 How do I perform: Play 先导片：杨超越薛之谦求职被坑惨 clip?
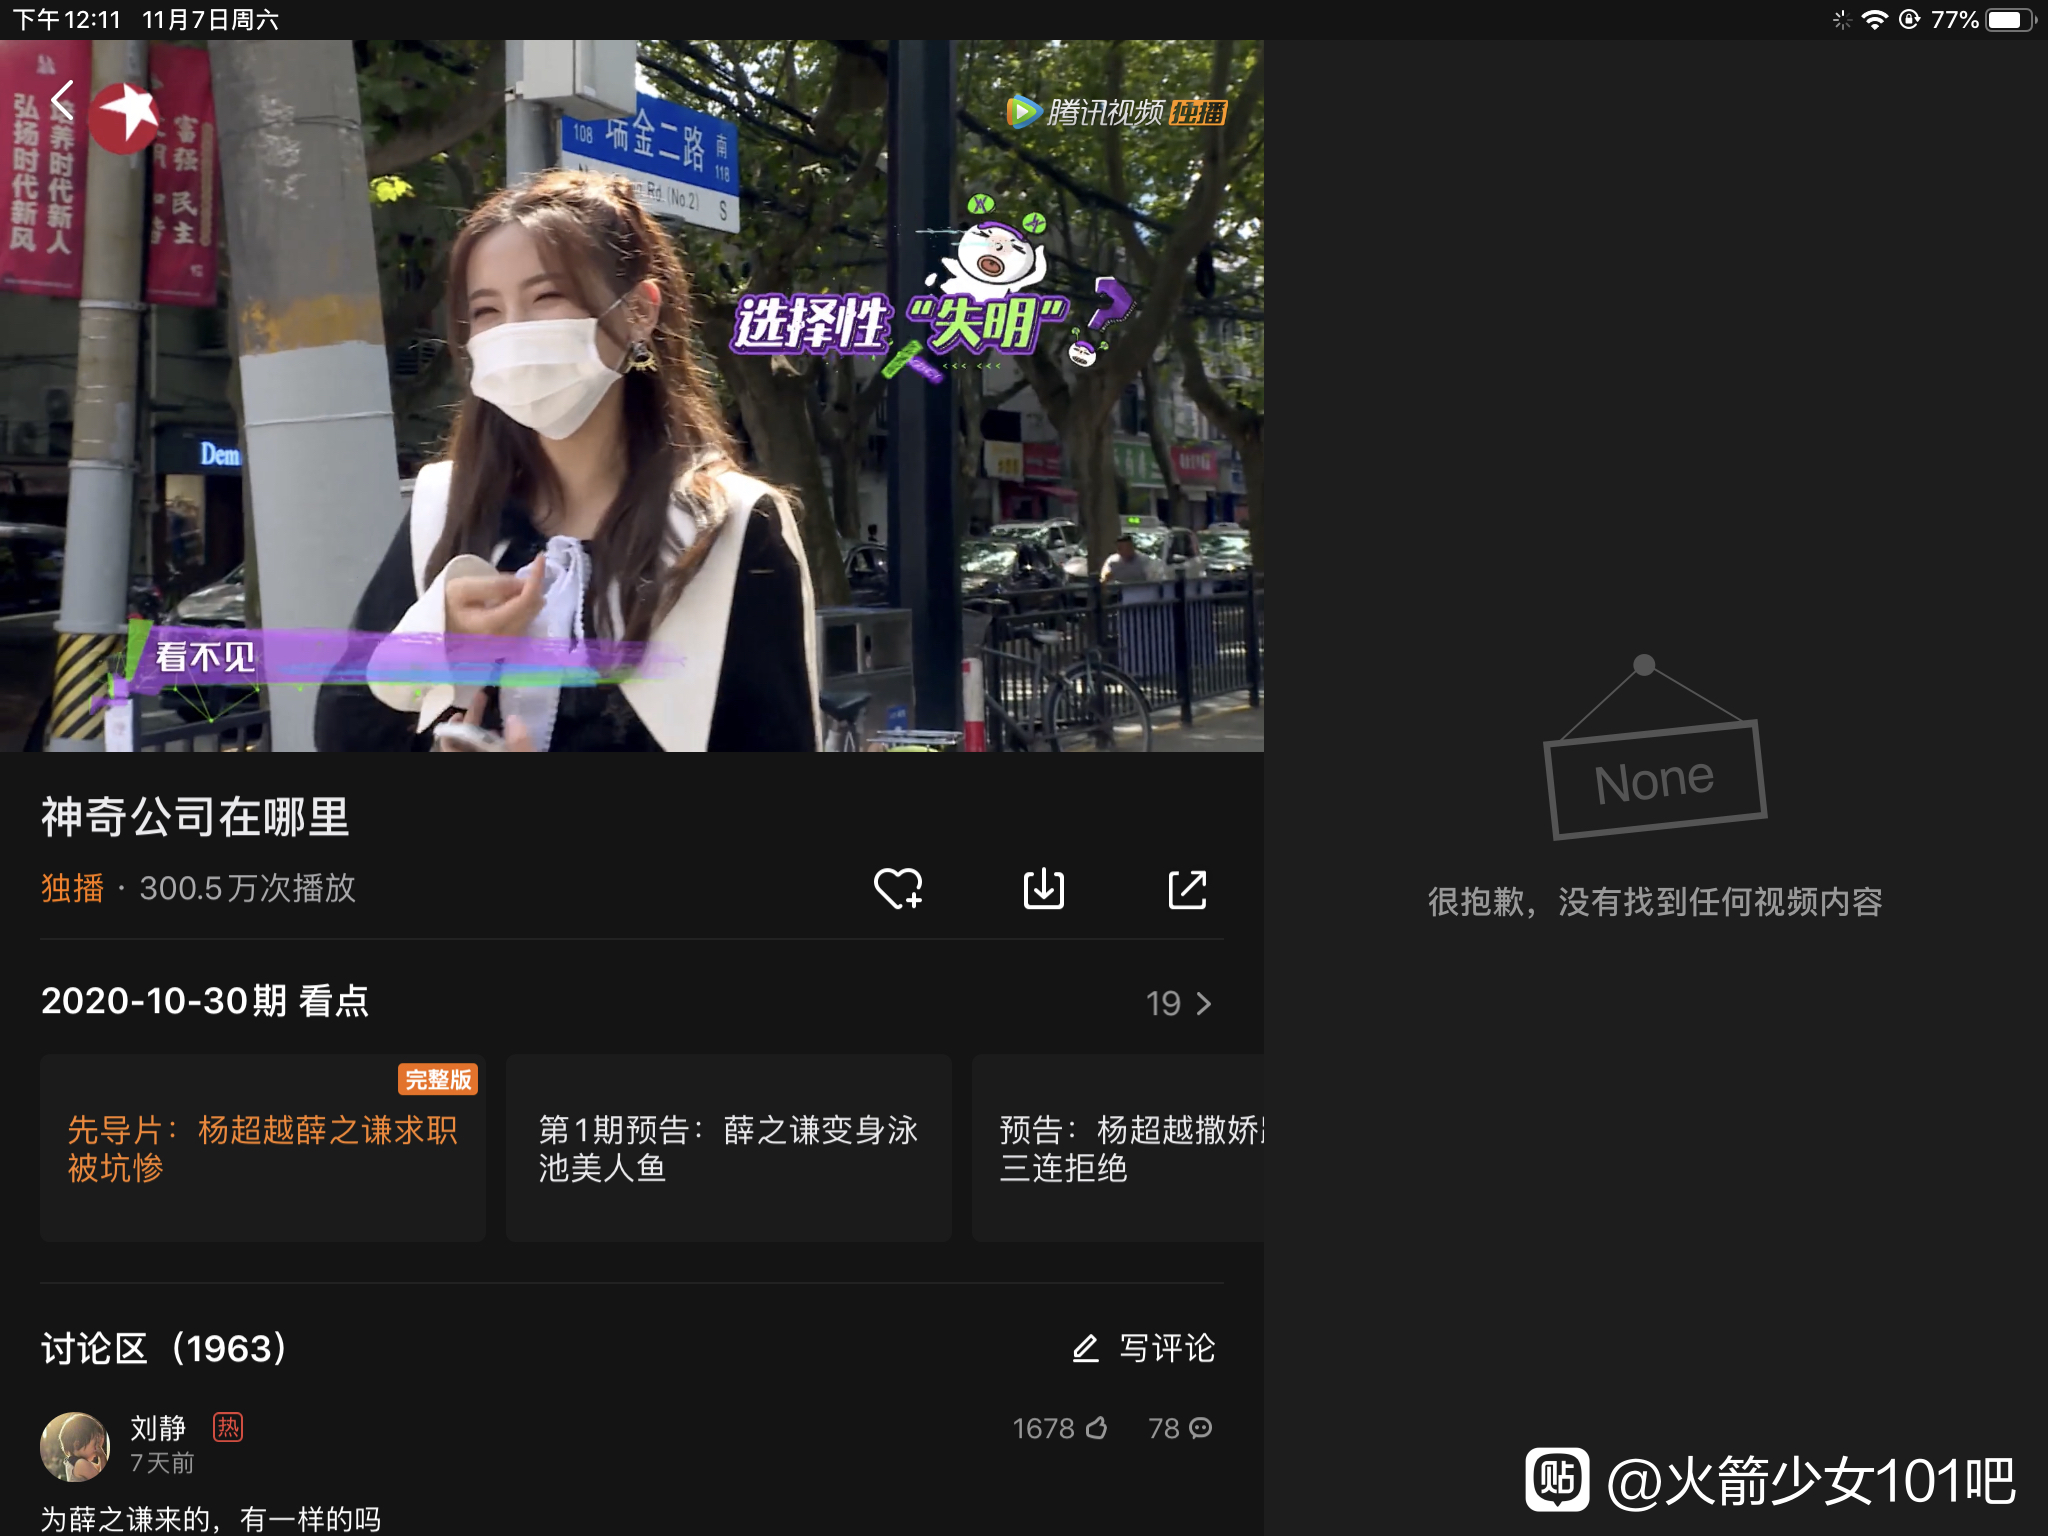(263, 1148)
